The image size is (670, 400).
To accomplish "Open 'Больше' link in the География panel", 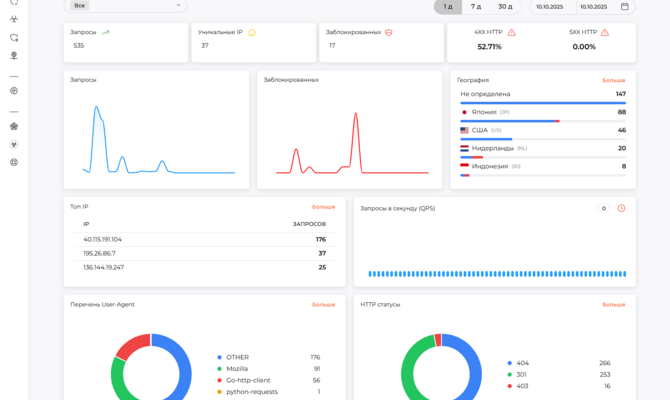I will click(614, 80).
